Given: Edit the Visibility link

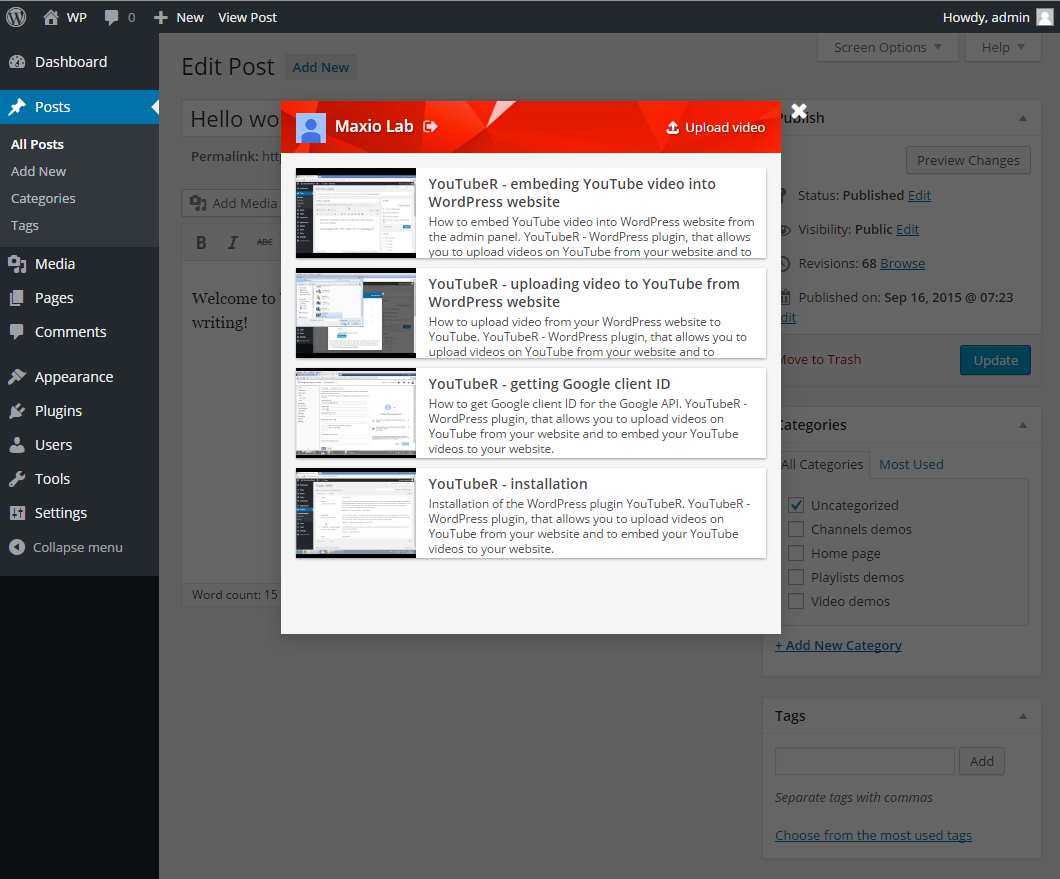Looking at the screenshot, I should pyautogui.click(x=907, y=229).
